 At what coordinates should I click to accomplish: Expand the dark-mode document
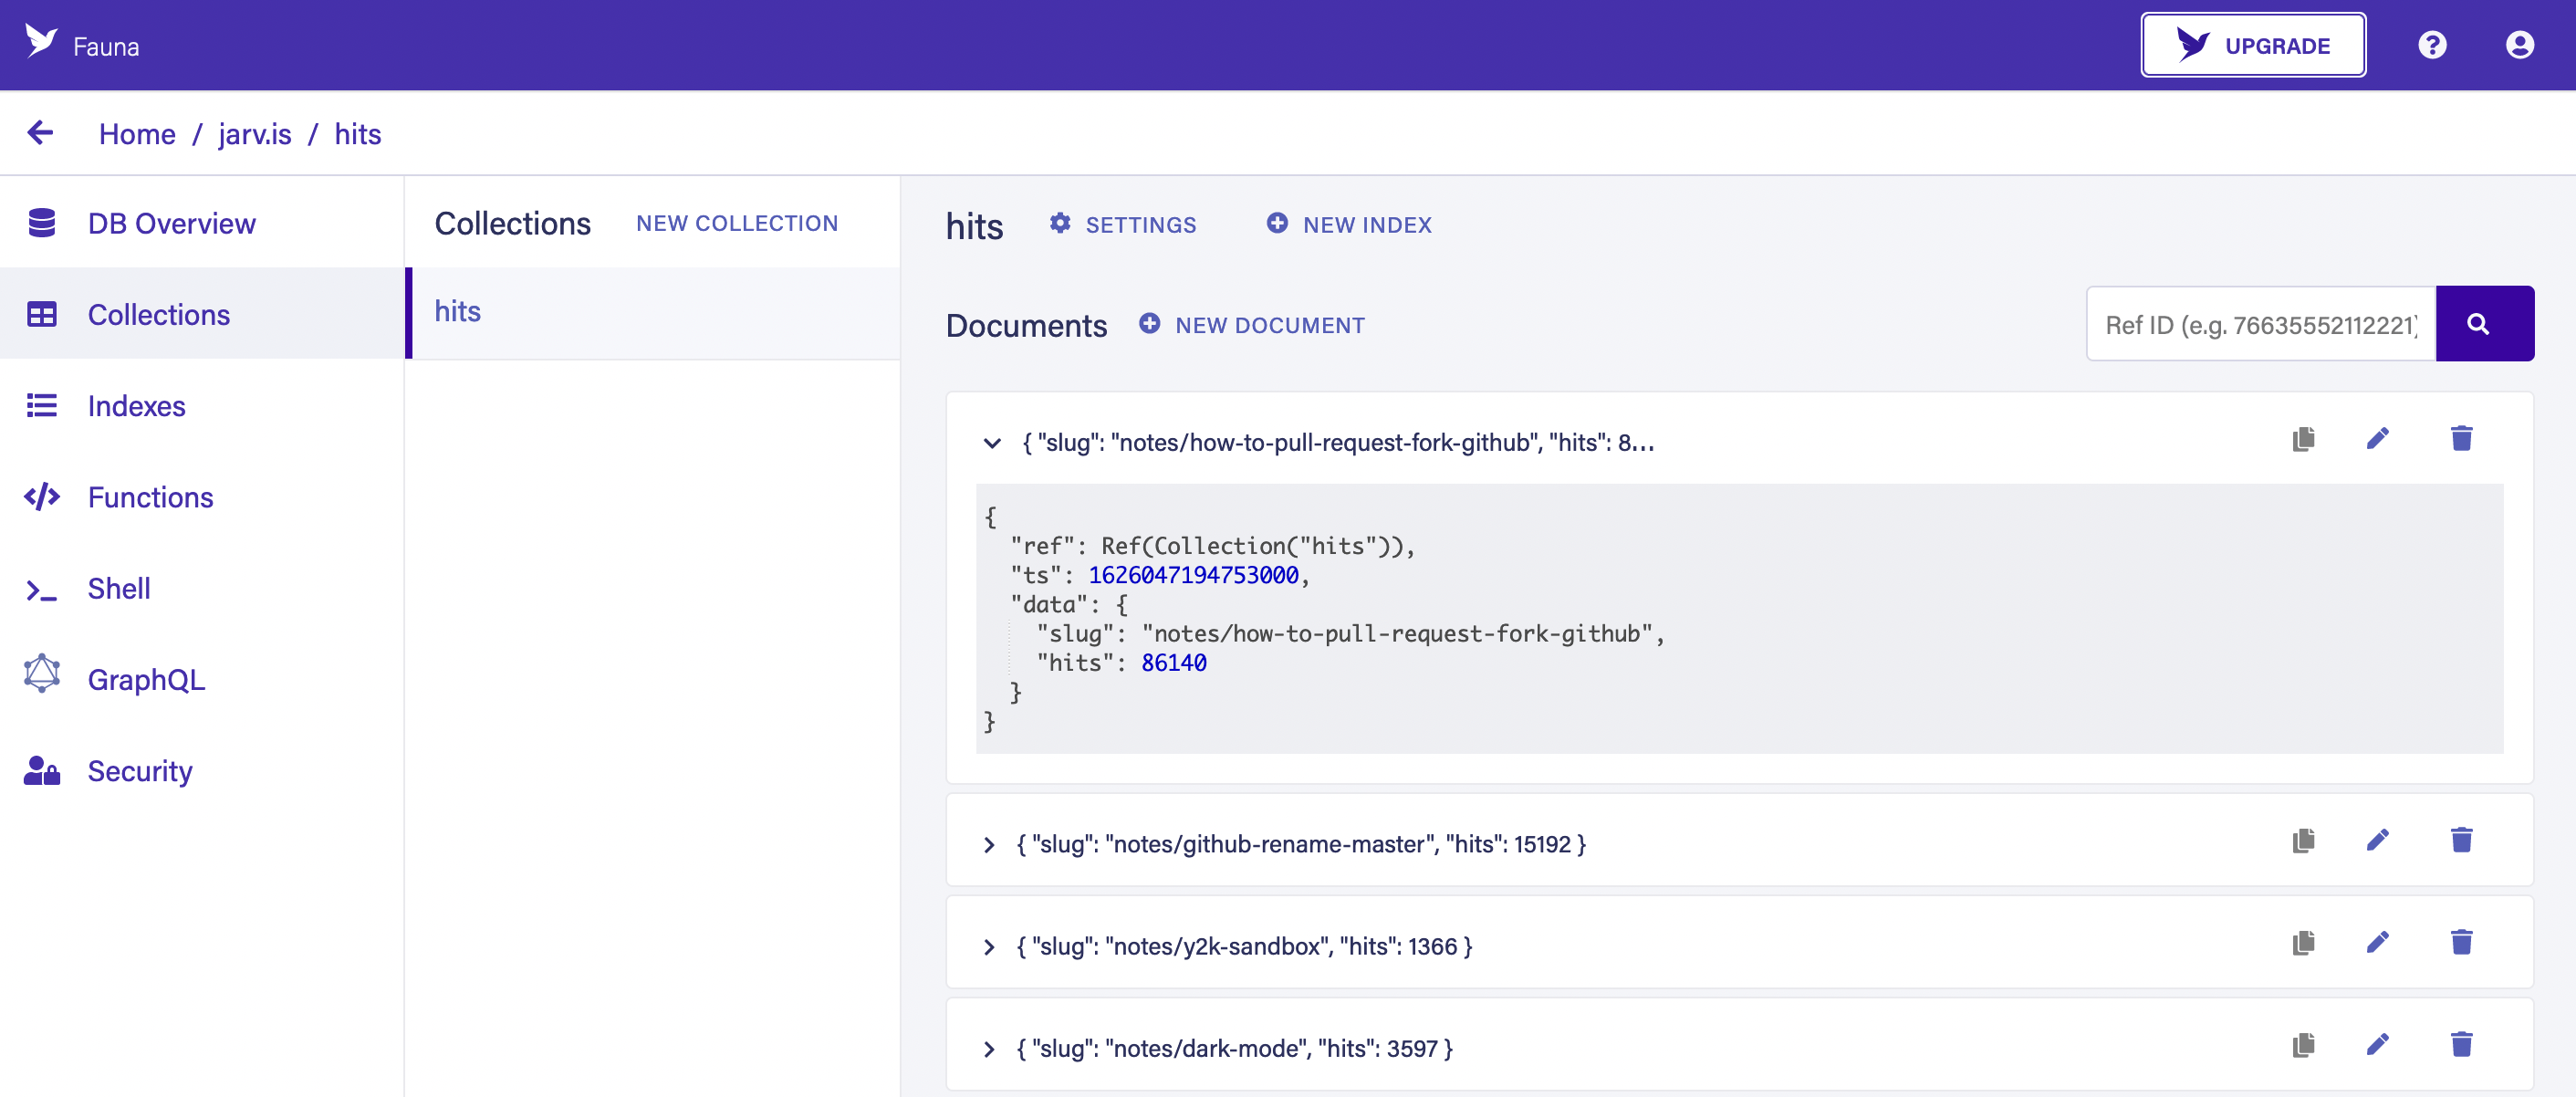pyautogui.click(x=989, y=1049)
